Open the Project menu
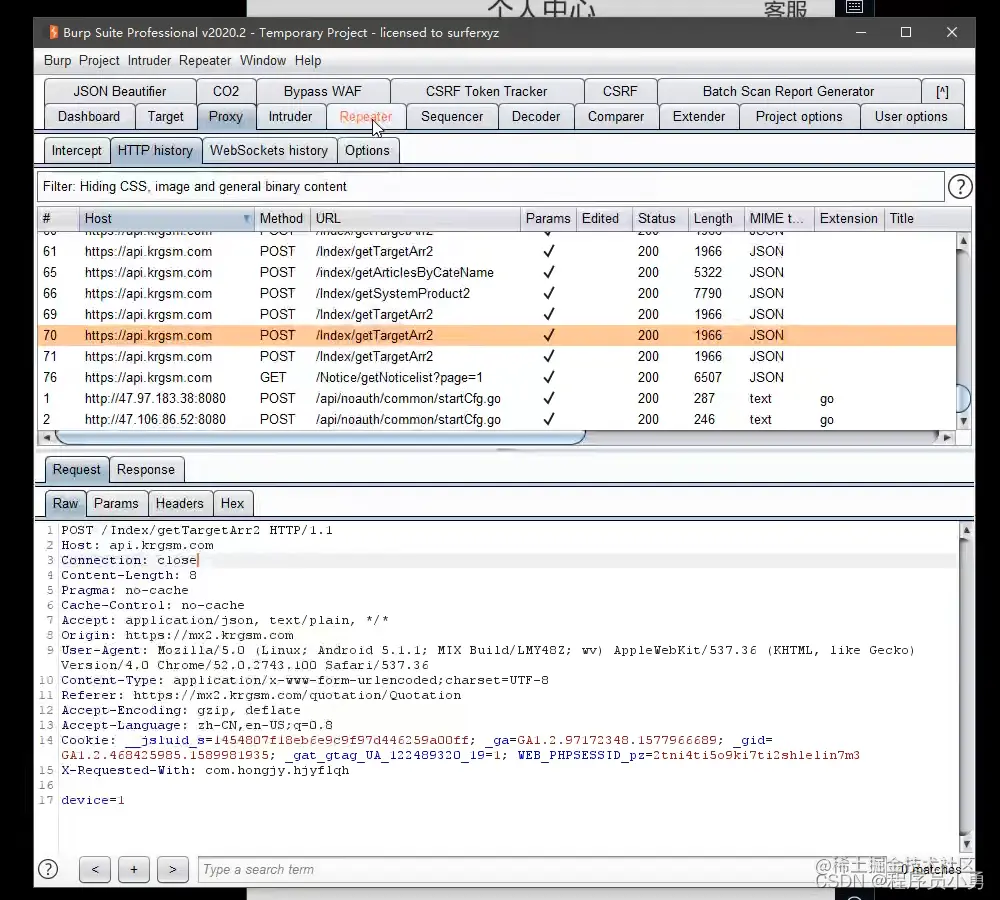This screenshot has height=900, width=1000. click(x=99, y=61)
